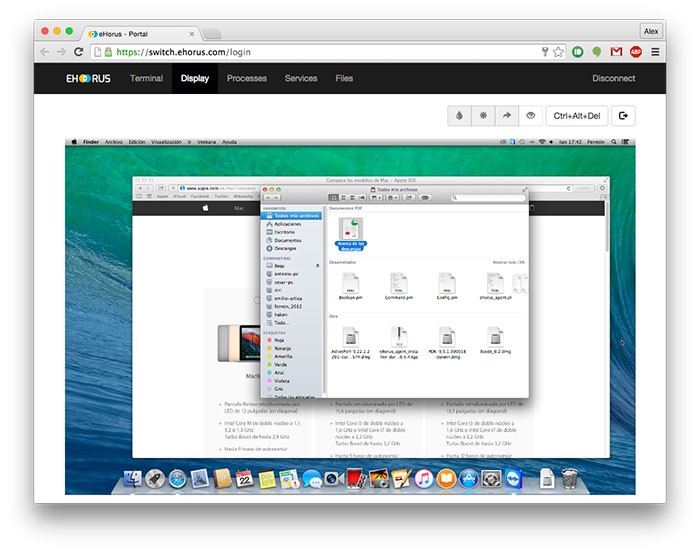Open the Chrome hamburger menu

[655, 52]
